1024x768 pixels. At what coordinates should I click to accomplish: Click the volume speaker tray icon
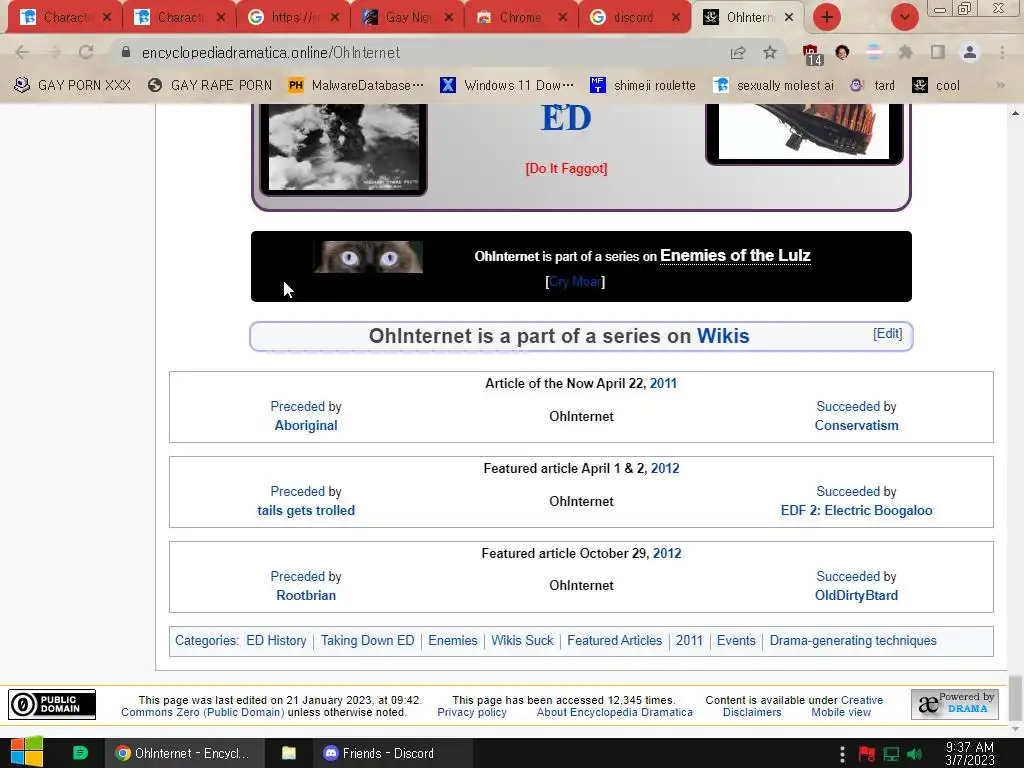pyautogui.click(x=914, y=754)
